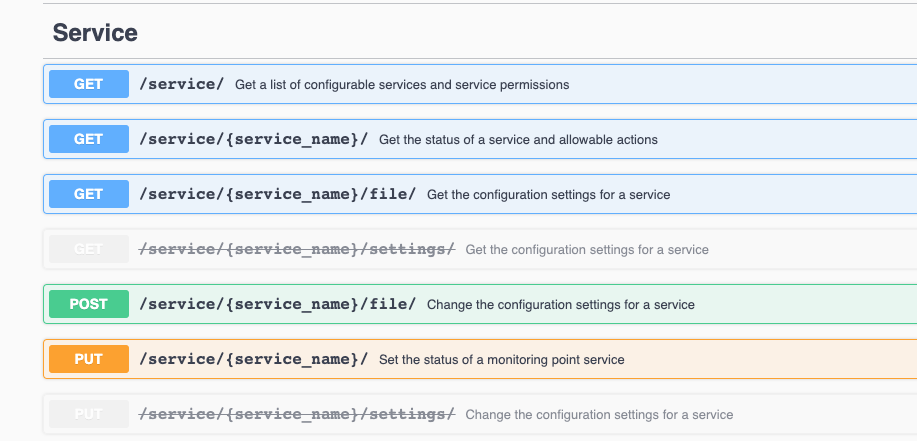Click the greyed-out GET badge for deprecated settings

pos(88,249)
